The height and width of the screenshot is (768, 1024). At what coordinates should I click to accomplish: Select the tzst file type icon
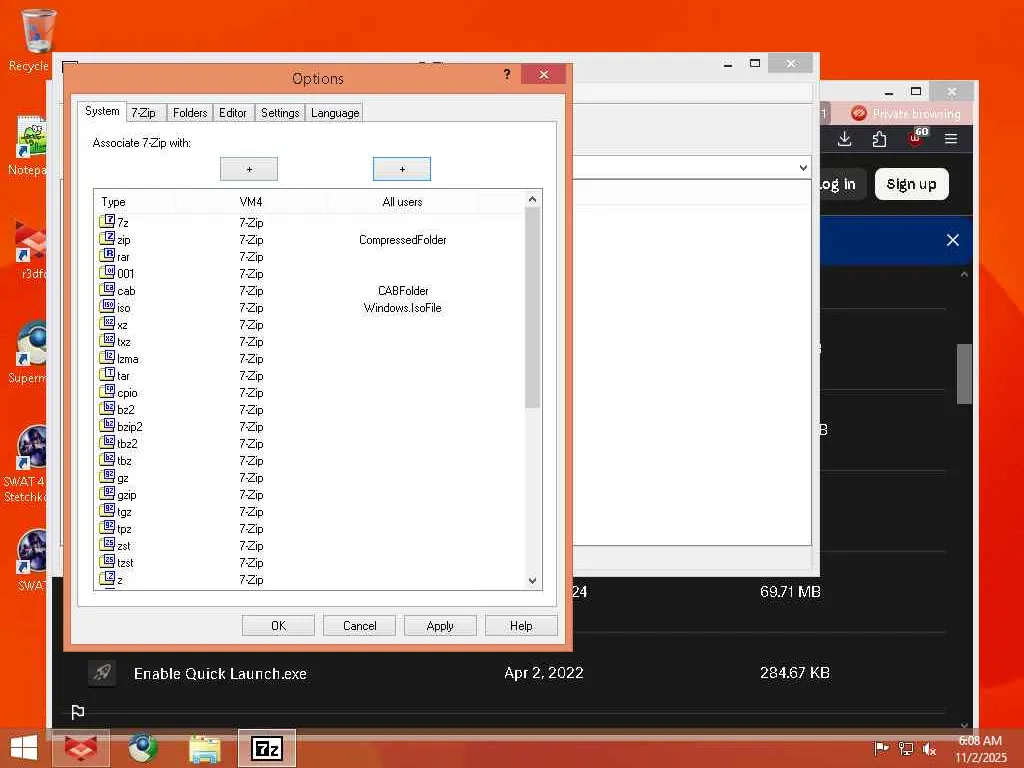coord(107,561)
